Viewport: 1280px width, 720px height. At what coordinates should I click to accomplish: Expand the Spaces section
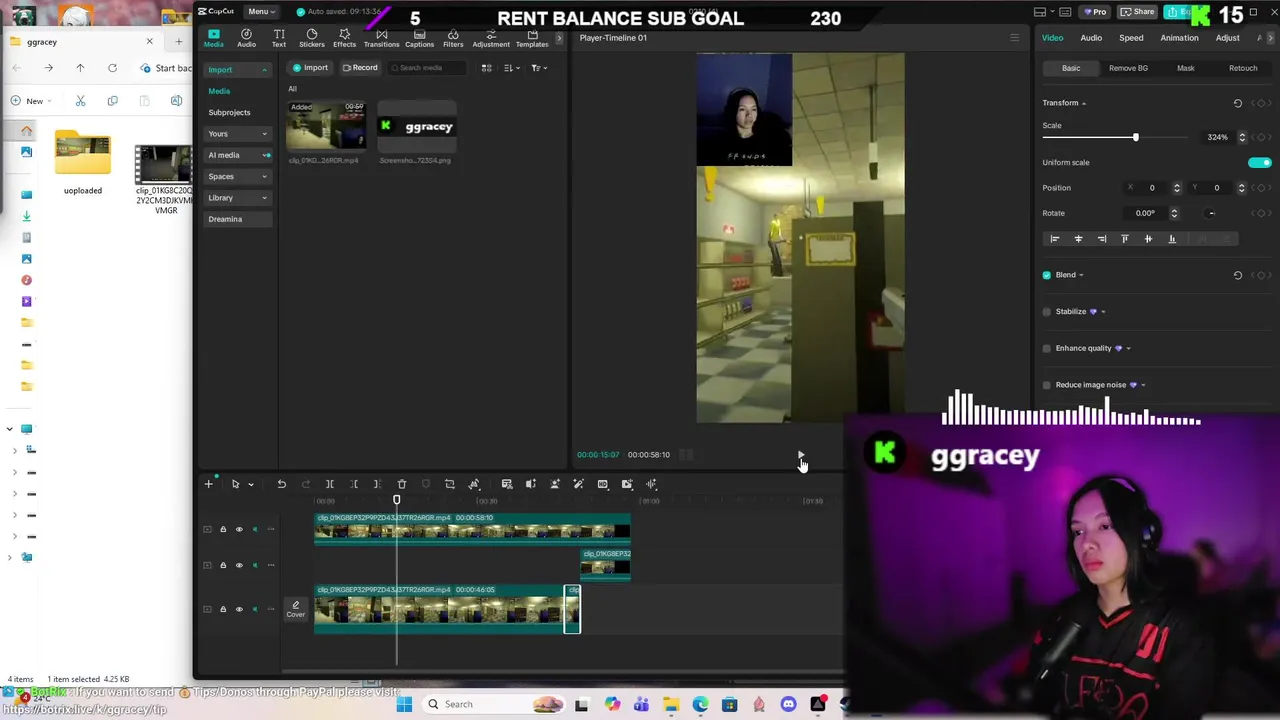[265, 177]
